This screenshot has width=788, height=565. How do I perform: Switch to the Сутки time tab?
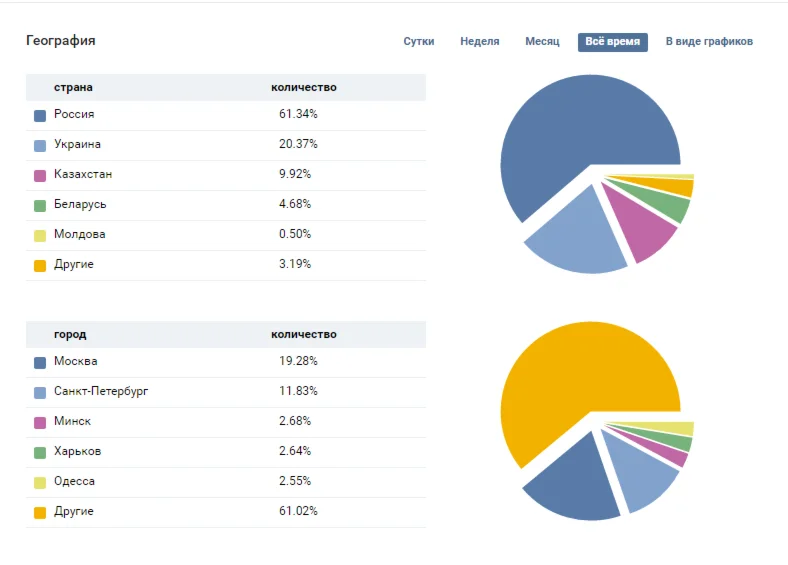point(419,42)
